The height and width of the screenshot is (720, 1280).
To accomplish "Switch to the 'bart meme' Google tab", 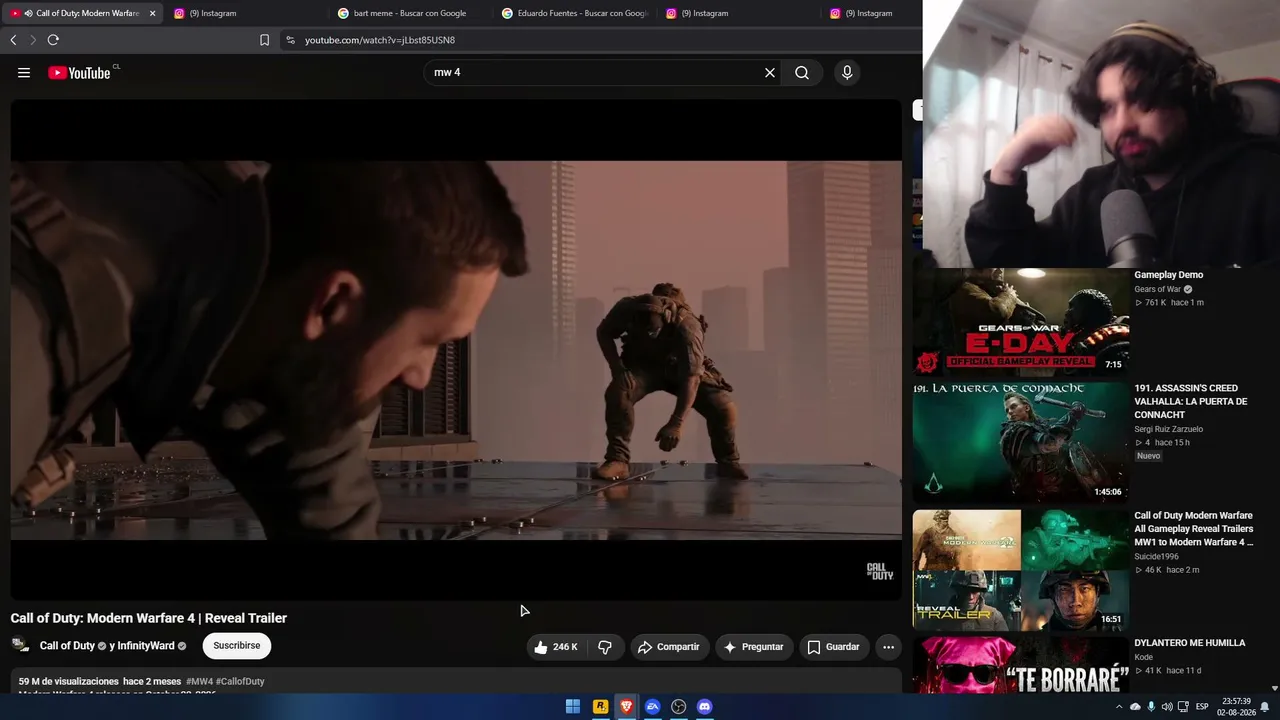I will click(x=409, y=13).
